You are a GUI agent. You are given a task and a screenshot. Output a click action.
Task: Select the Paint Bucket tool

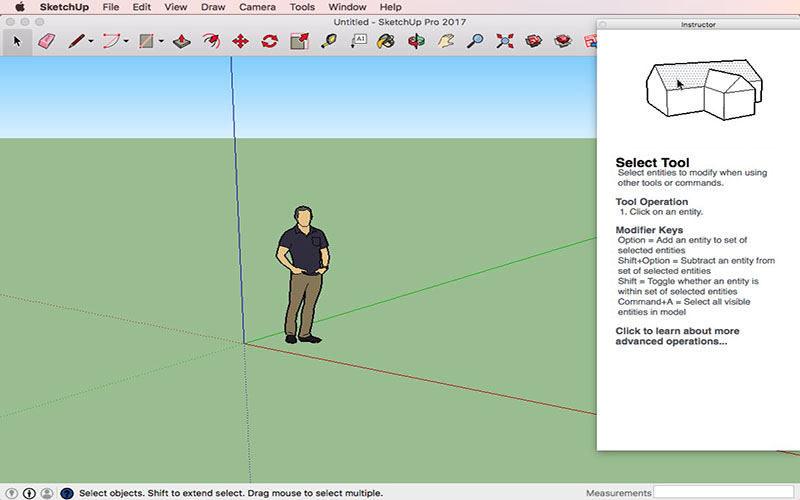tap(386, 41)
